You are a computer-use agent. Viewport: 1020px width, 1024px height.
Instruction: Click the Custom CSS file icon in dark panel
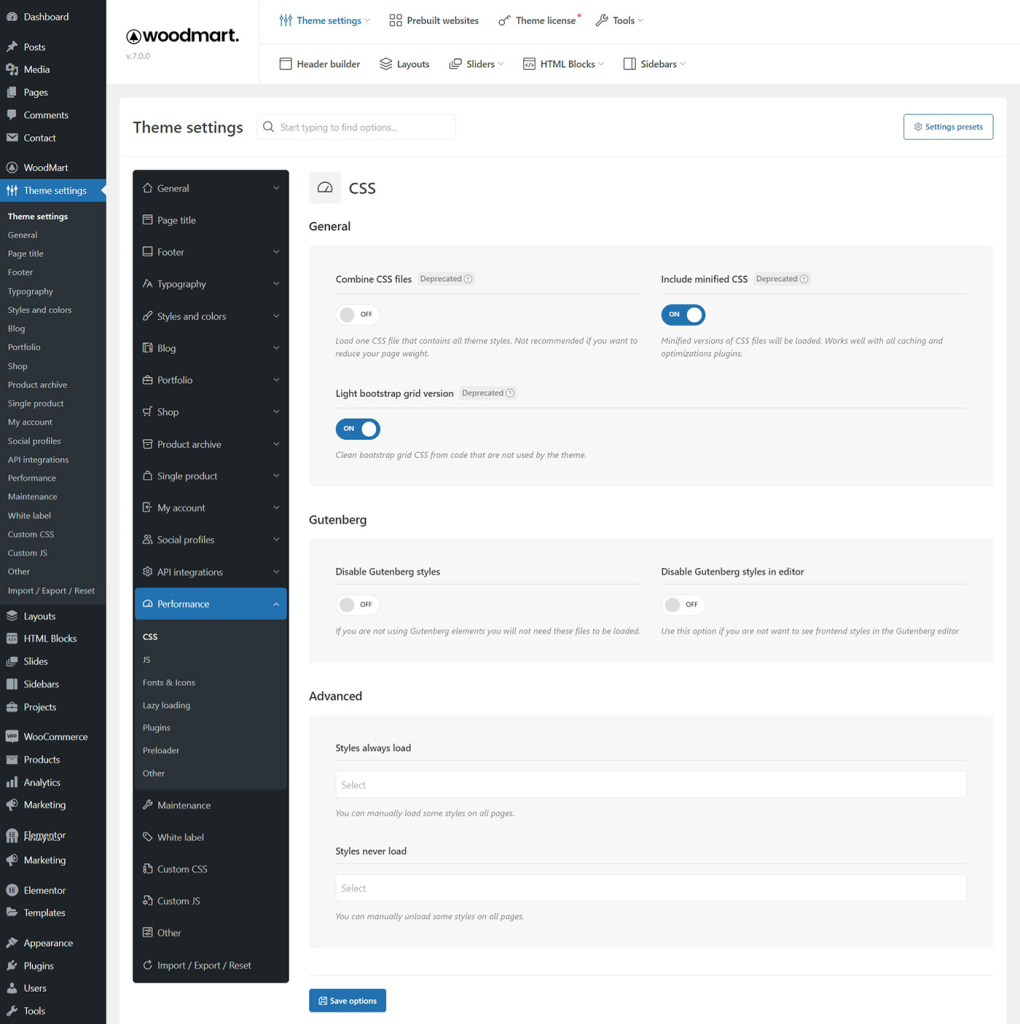[x=148, y=869]
